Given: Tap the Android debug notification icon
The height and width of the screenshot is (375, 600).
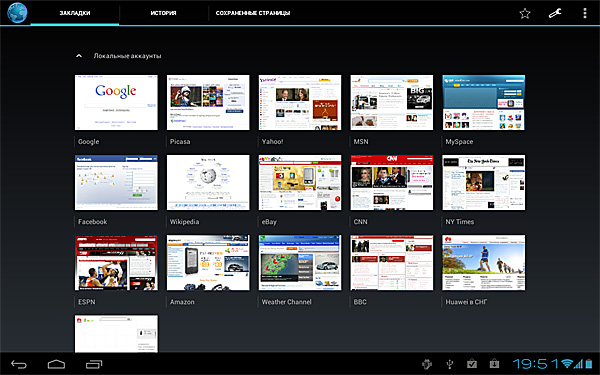Looking at the screenshot, I should (x=427, y=364).
